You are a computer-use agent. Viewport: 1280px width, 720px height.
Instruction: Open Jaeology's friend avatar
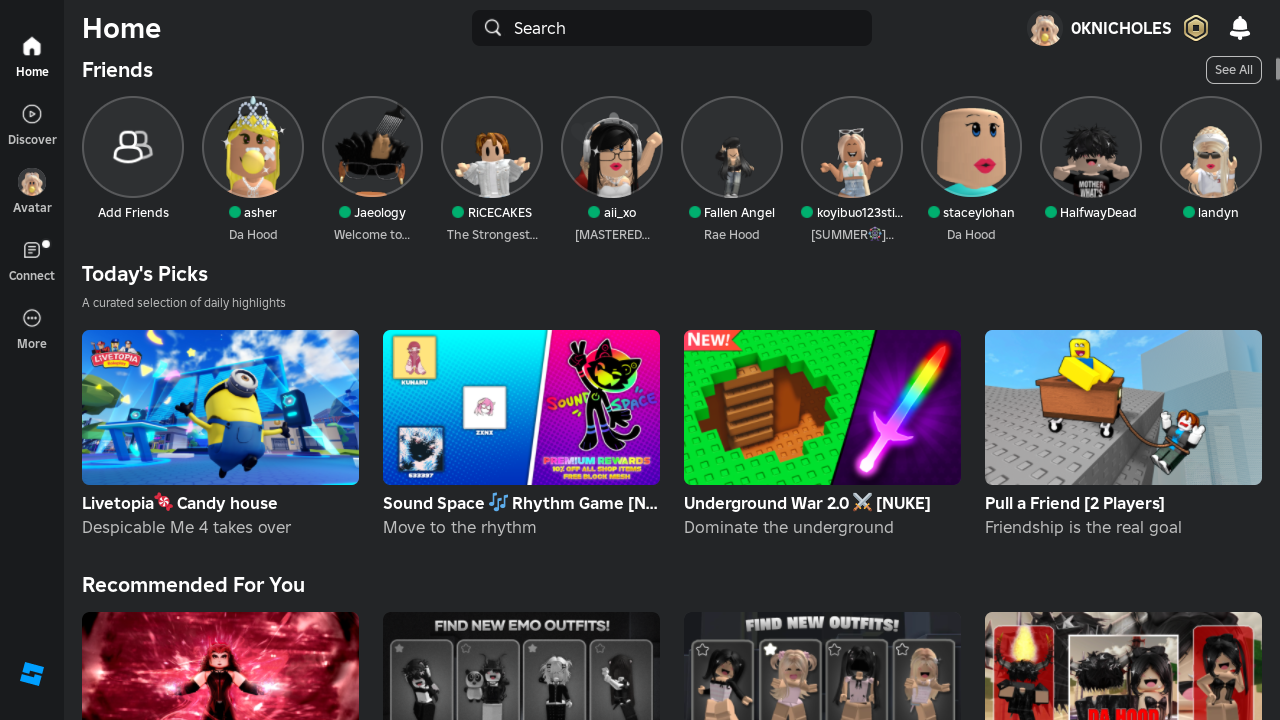pos(372,147)
